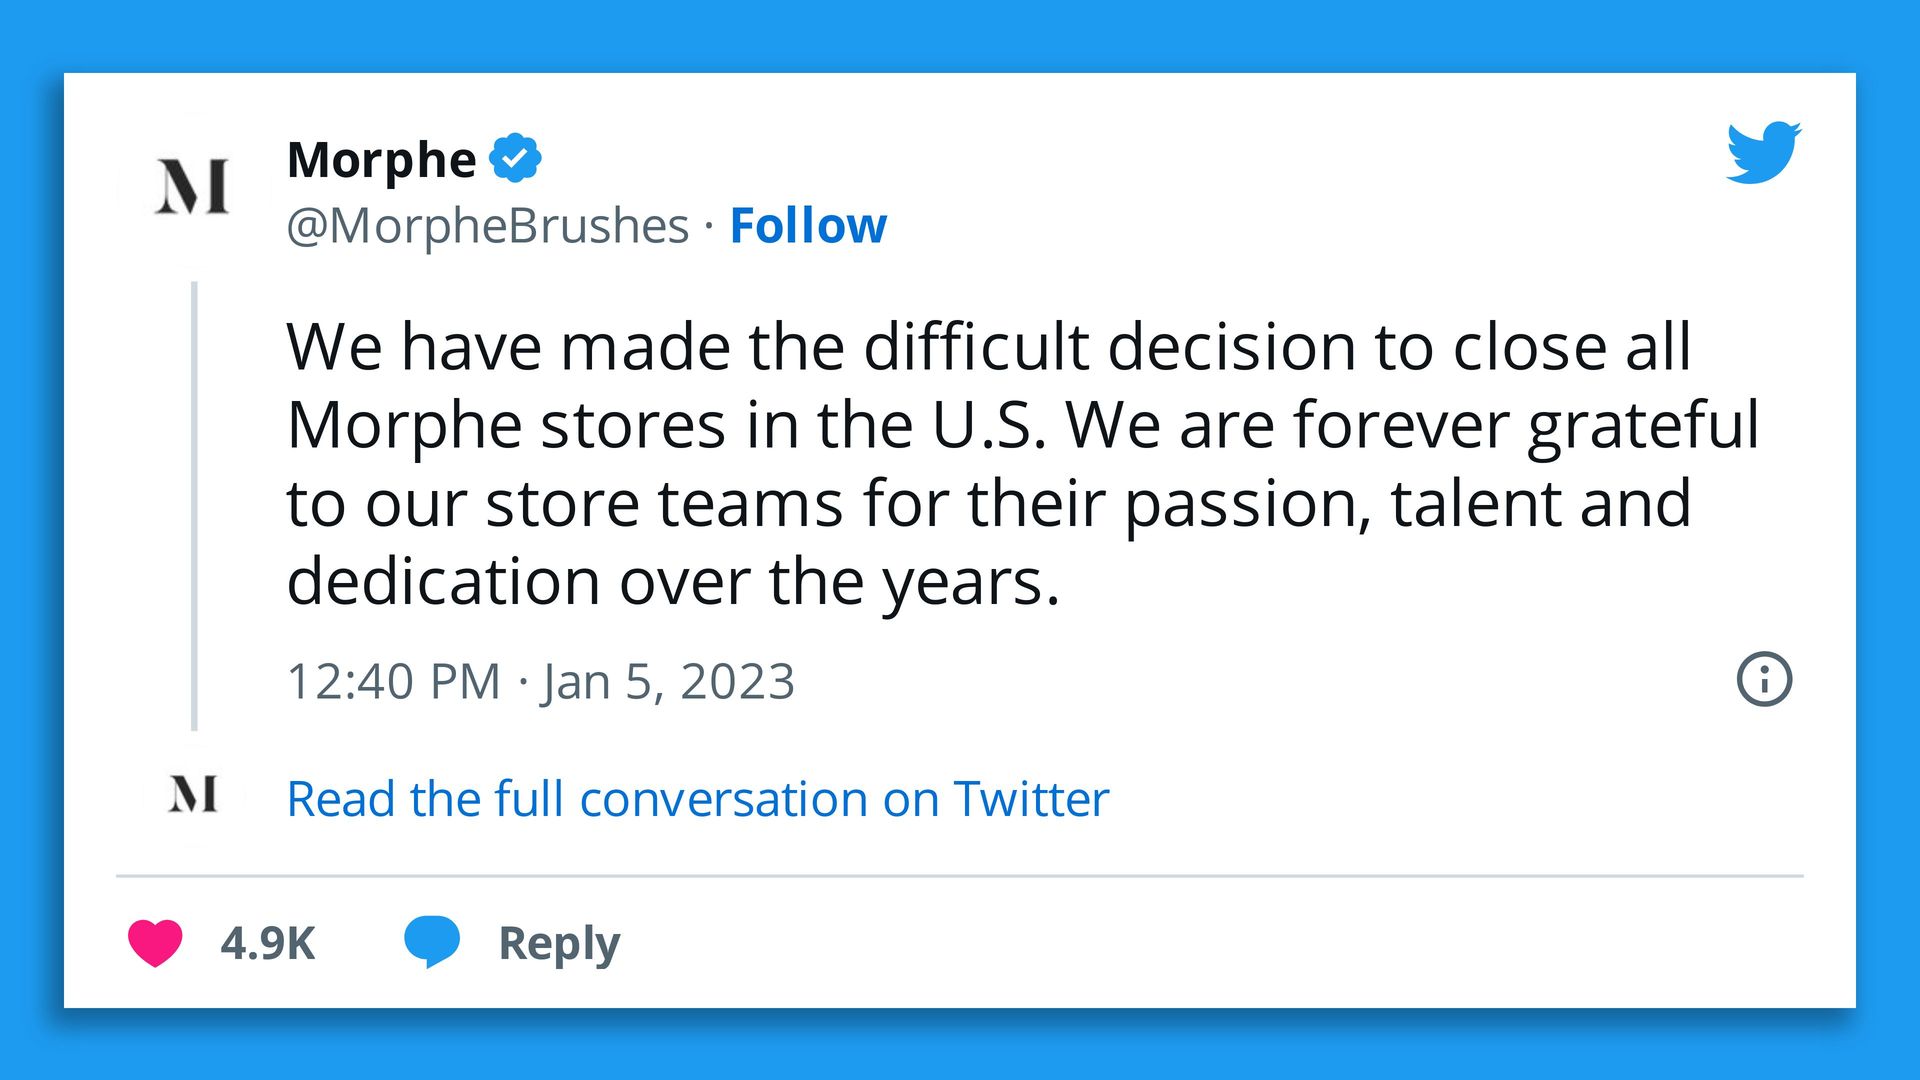The width and height of the screenshot is (1920, 1080).
Task: Open the @MorpheBrushes handle
Action: (x=488, y=225)
